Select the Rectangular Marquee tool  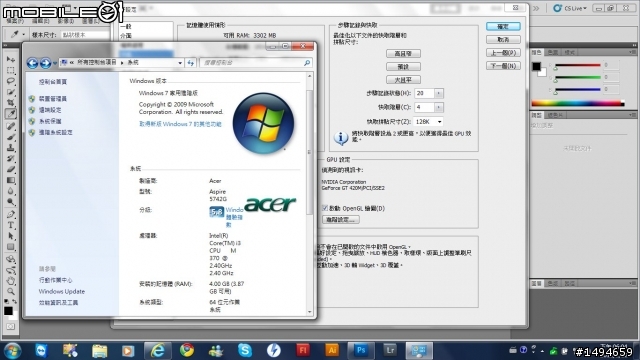coord(11,70)
